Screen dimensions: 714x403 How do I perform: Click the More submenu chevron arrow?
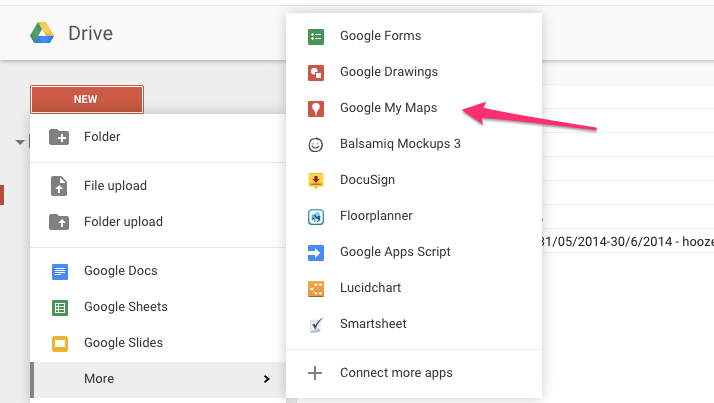267,379
